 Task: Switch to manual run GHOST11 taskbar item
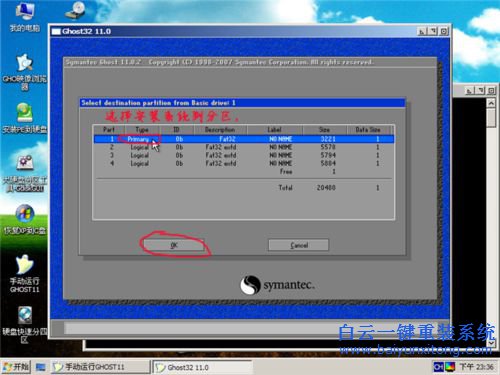(100, 367)
